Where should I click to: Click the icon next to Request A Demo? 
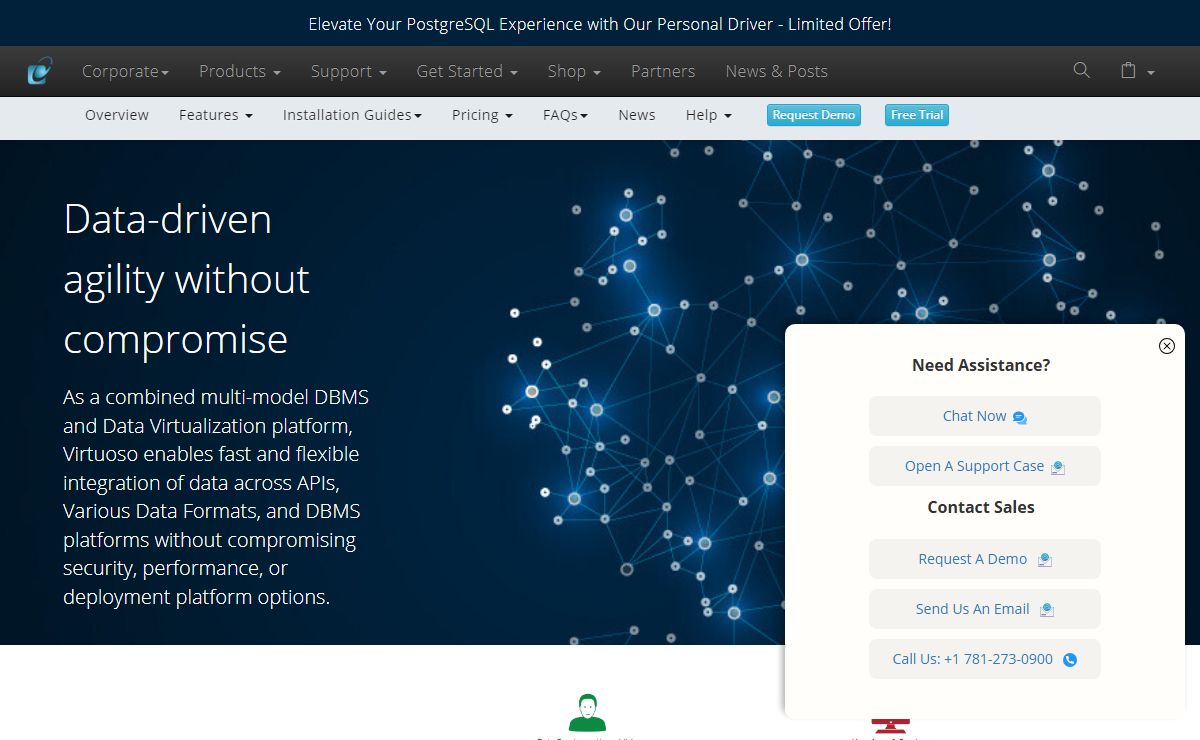1044,560
